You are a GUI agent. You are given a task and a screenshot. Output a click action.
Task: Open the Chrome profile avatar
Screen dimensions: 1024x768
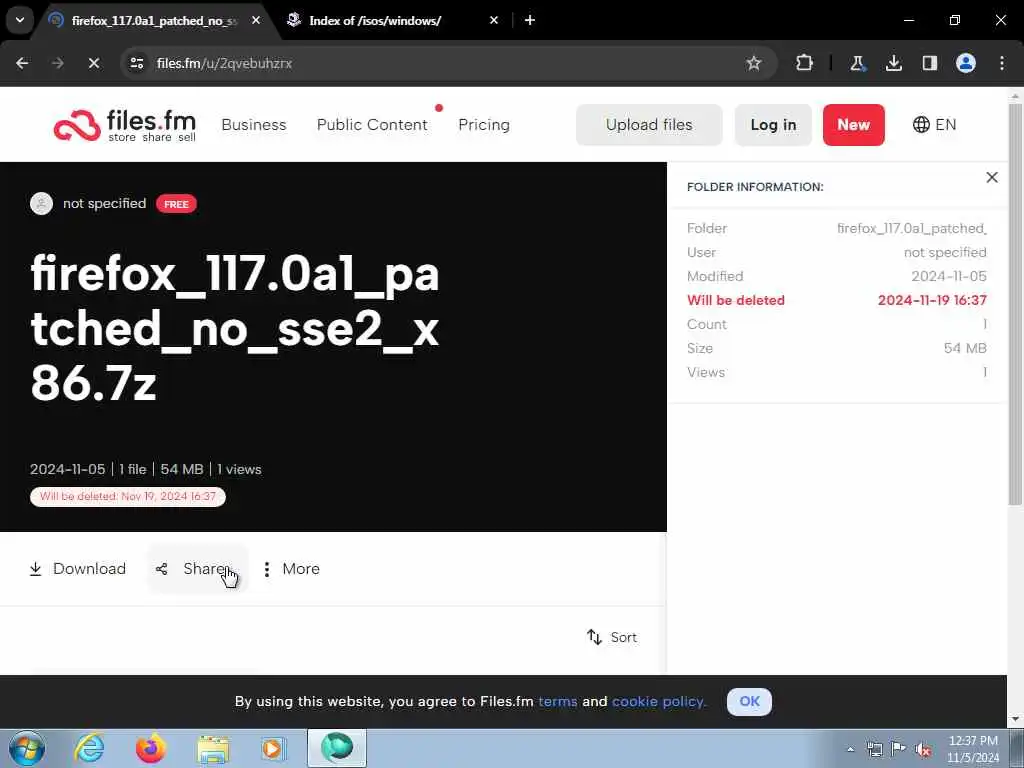coord(966,63)
